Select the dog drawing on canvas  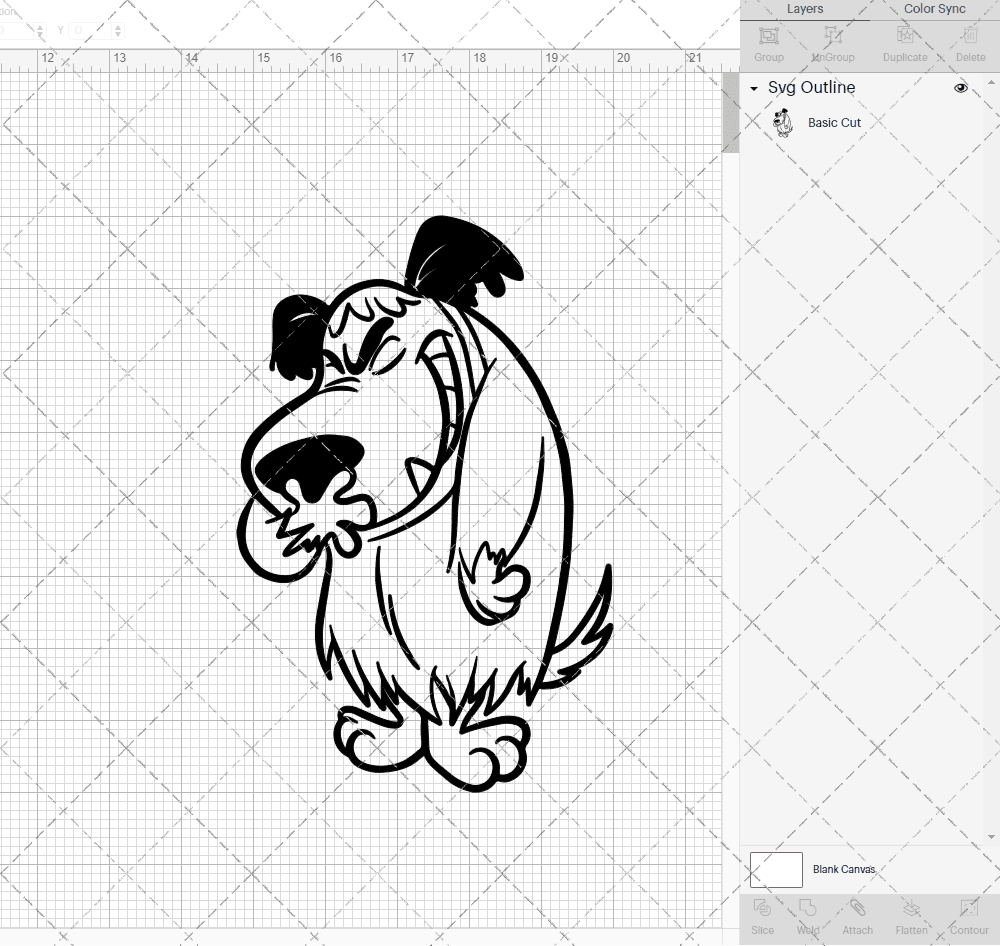coord(425,504)
